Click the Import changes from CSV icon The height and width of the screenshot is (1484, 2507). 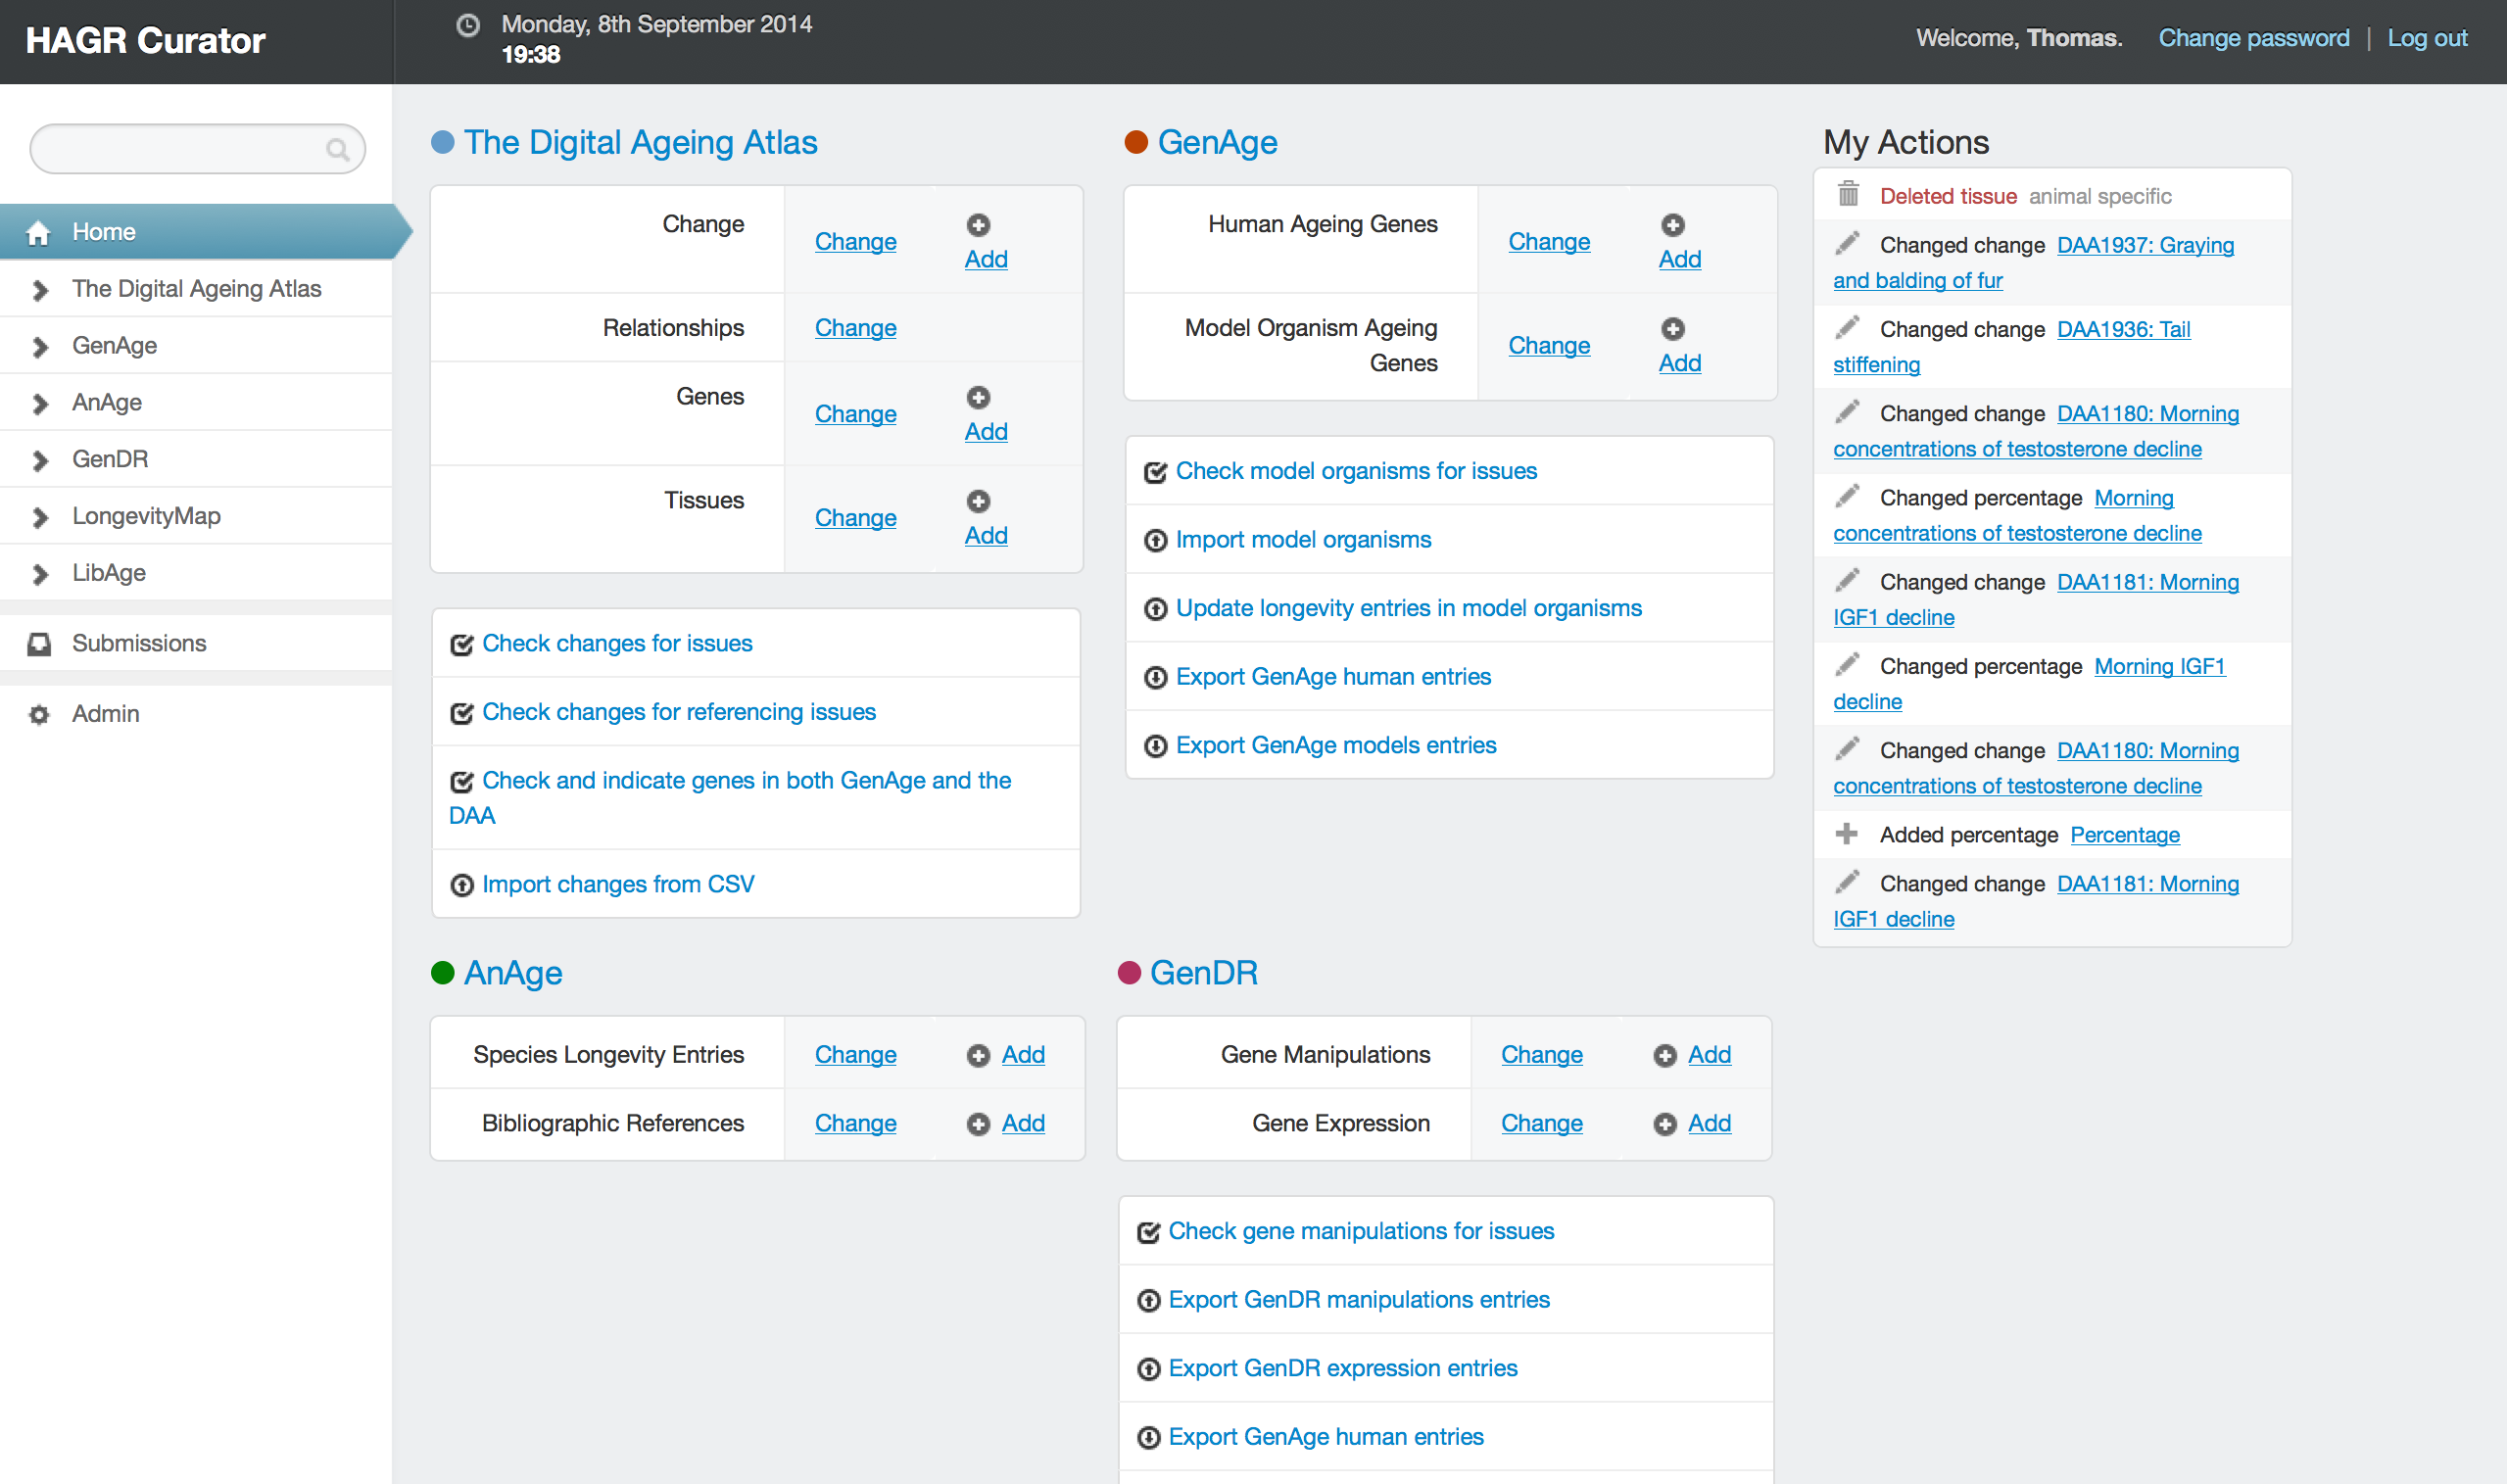461,886
